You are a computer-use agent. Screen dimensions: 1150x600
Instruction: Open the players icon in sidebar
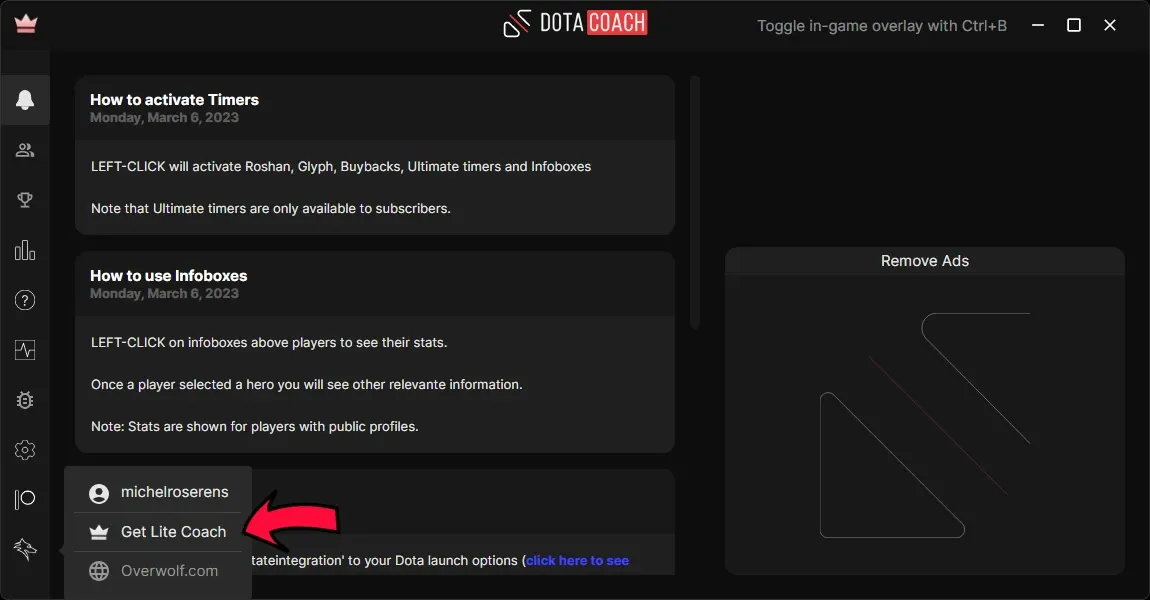tap(25, 150)
